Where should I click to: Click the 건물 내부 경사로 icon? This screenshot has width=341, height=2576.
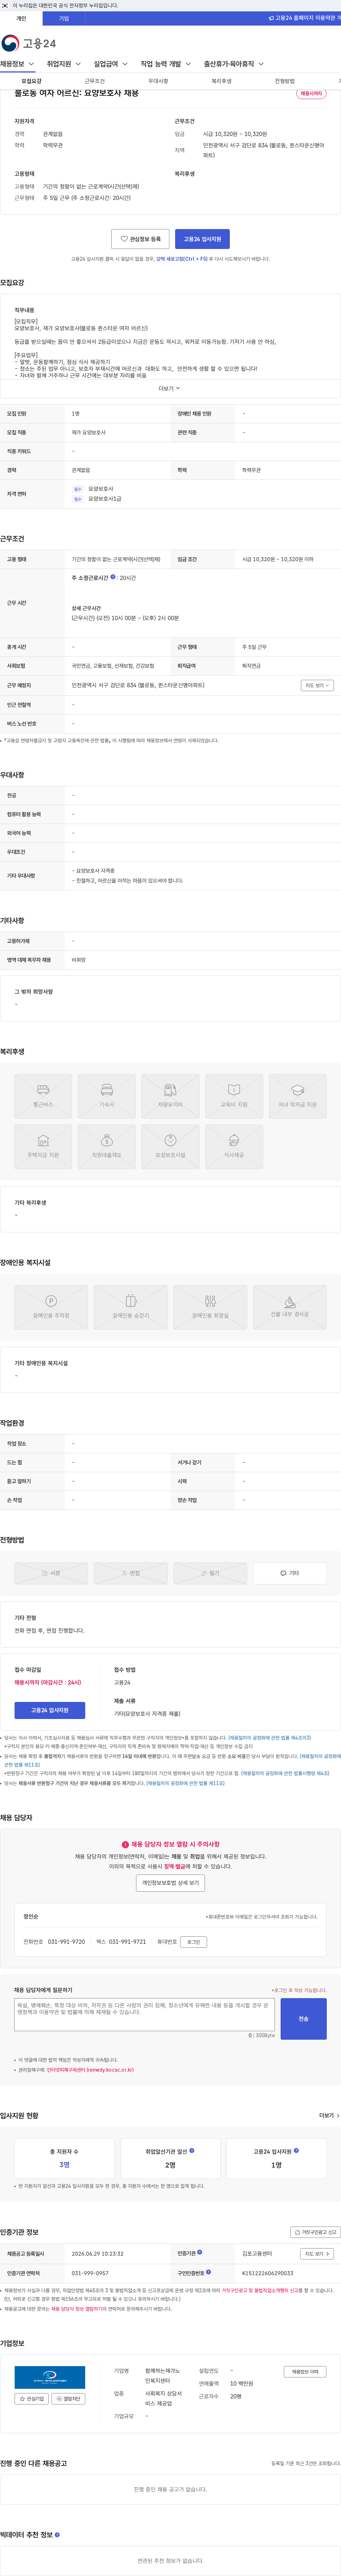pos(289,1307)
